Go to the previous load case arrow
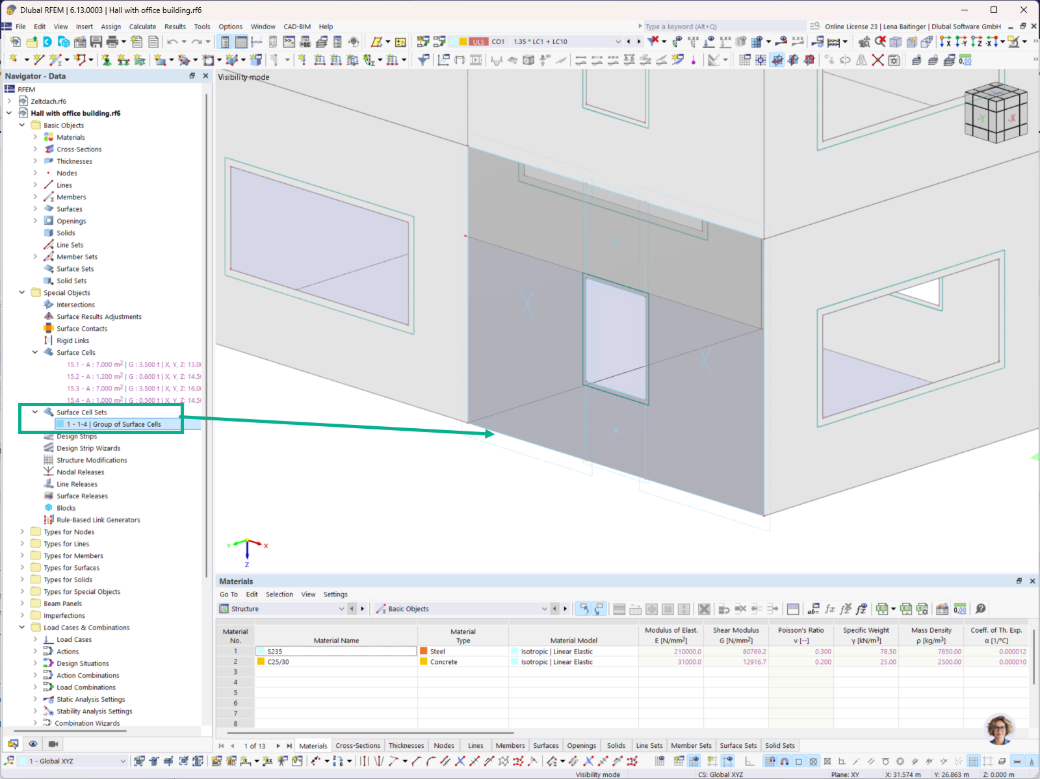 pyautogui.click(x=629, y=42)
